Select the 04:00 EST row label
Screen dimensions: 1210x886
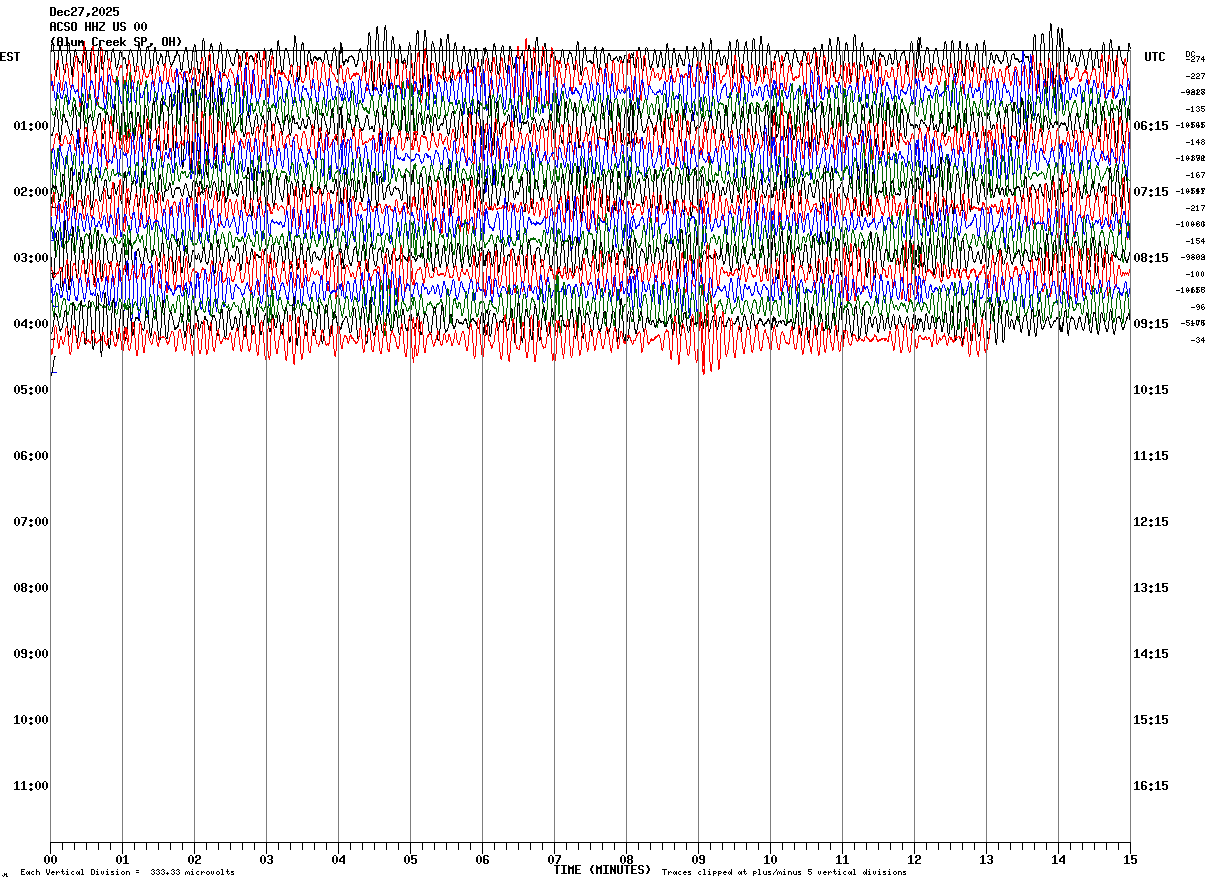[31, 324]
